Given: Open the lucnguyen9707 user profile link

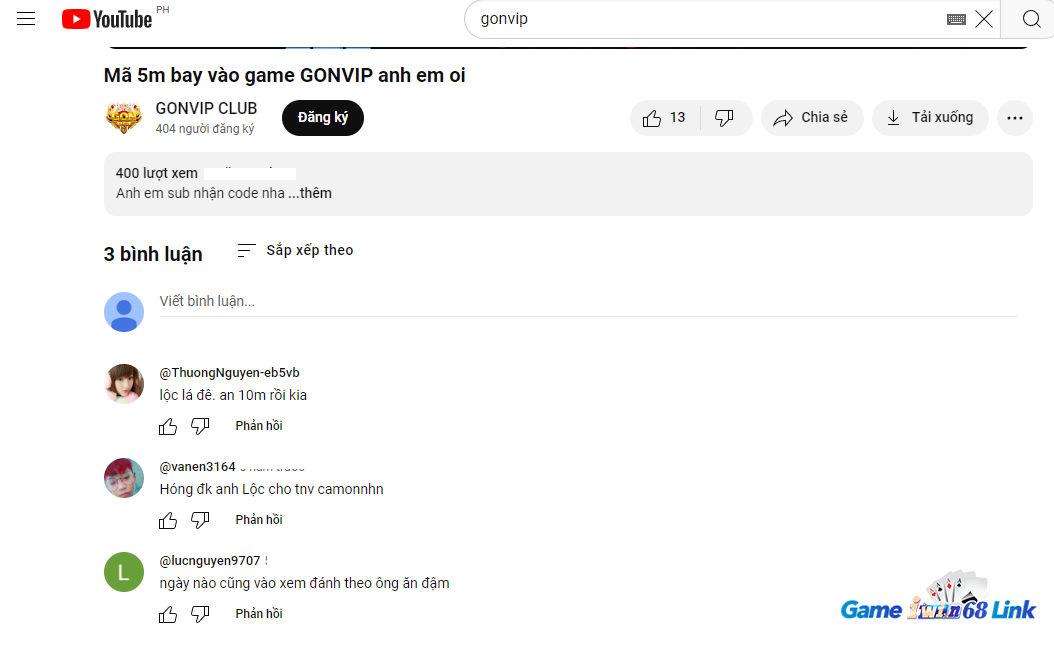Looking at the screenshot, I should 210,560.
